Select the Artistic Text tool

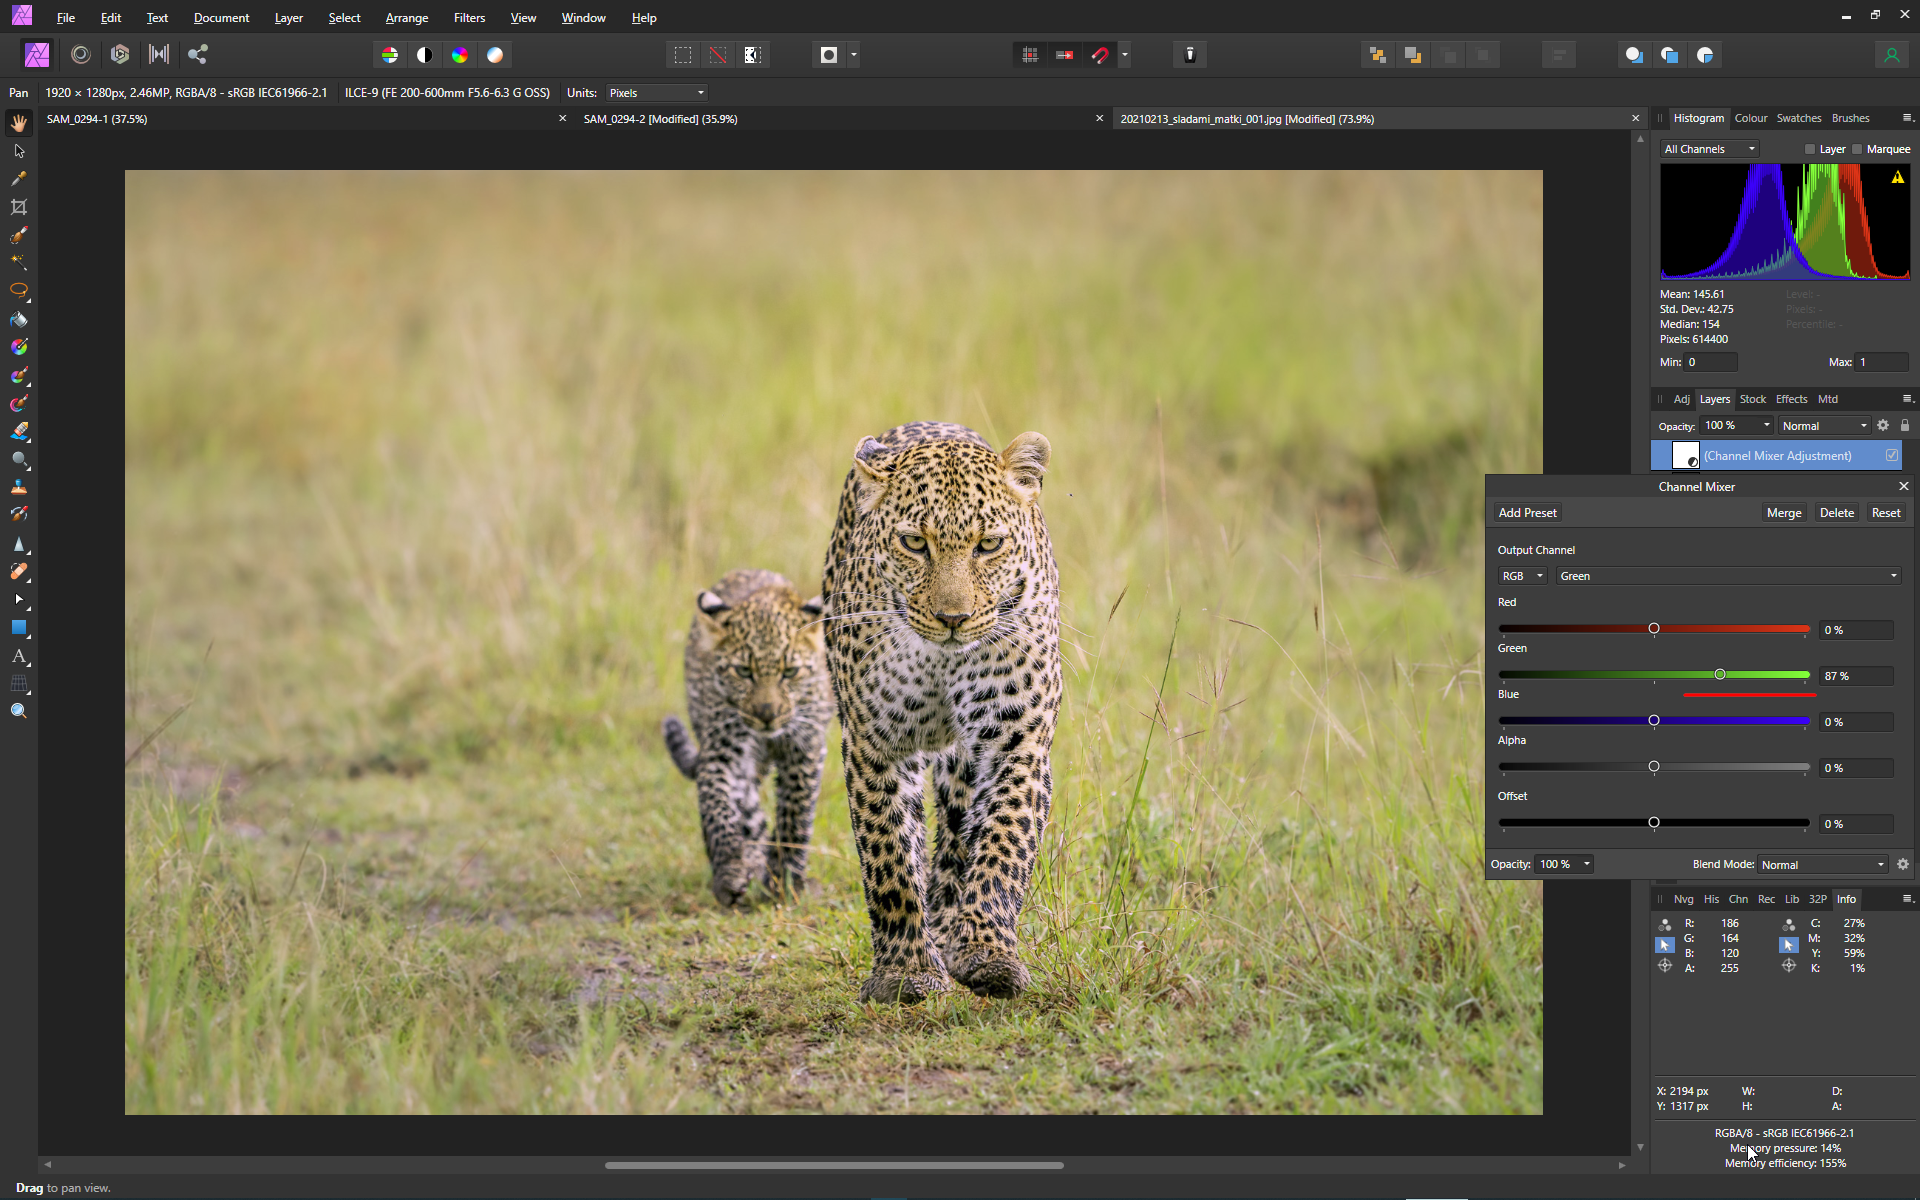tap(19, 656)
